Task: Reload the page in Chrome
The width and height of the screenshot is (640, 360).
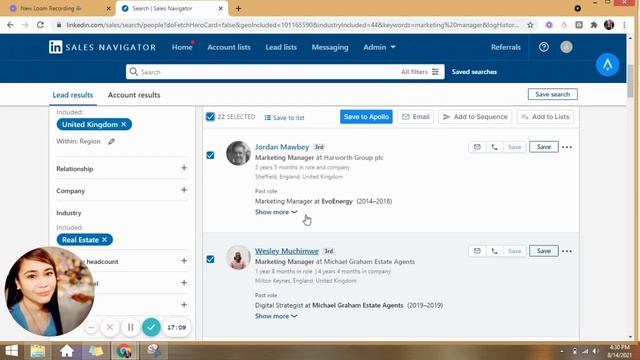Action: click(x=40, y=25)
